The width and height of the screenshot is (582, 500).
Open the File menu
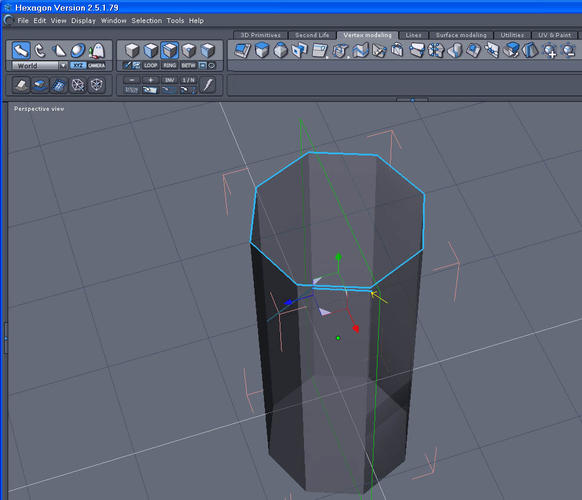coord(23,21)
